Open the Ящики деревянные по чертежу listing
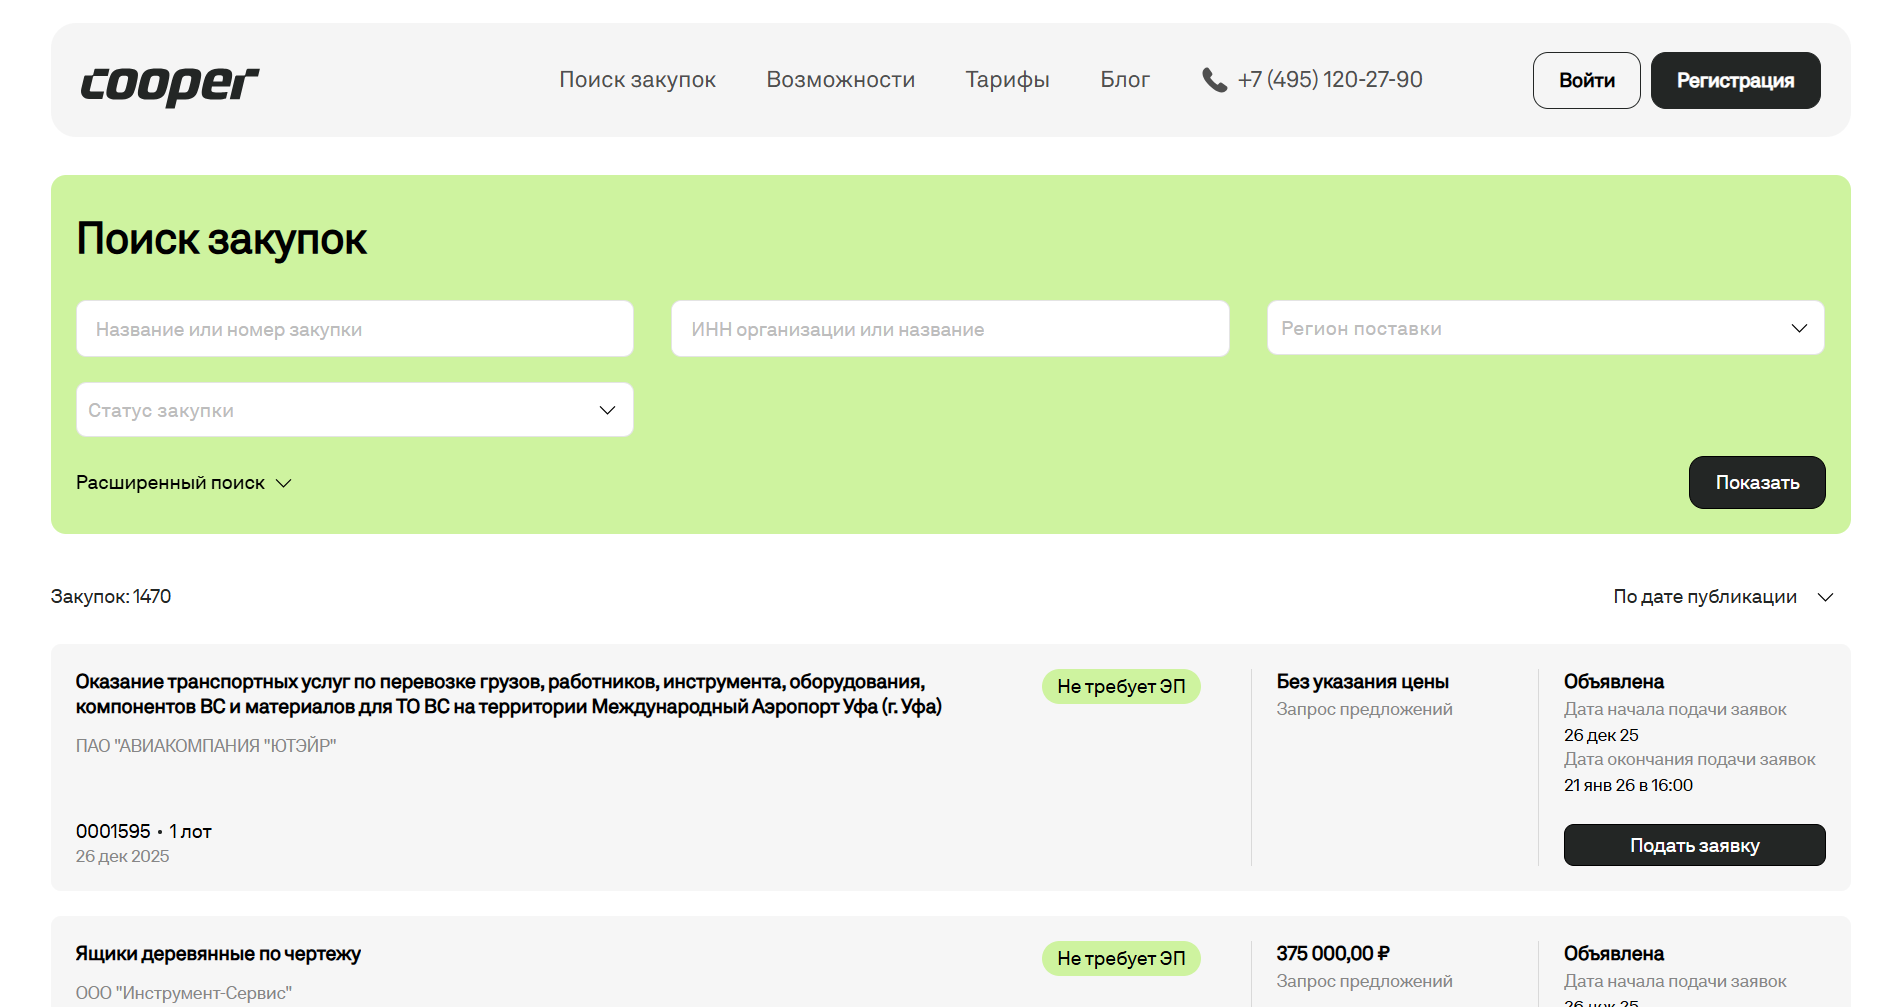Screen dimensions: 1901x1007 click(x=218, y=954)
